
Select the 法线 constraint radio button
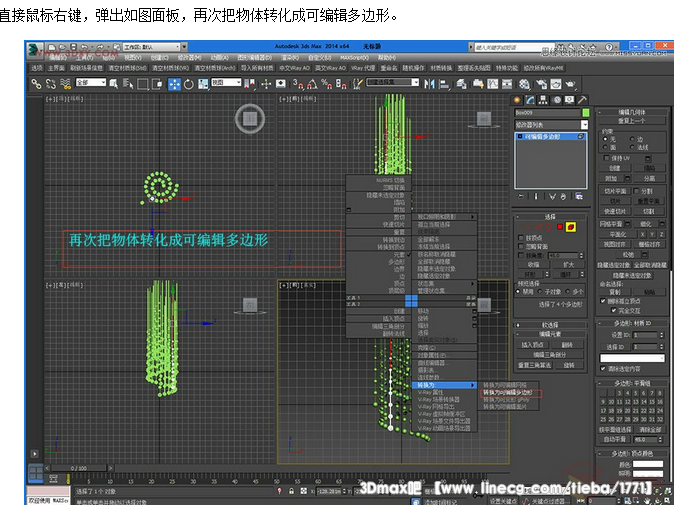point(632,147)
